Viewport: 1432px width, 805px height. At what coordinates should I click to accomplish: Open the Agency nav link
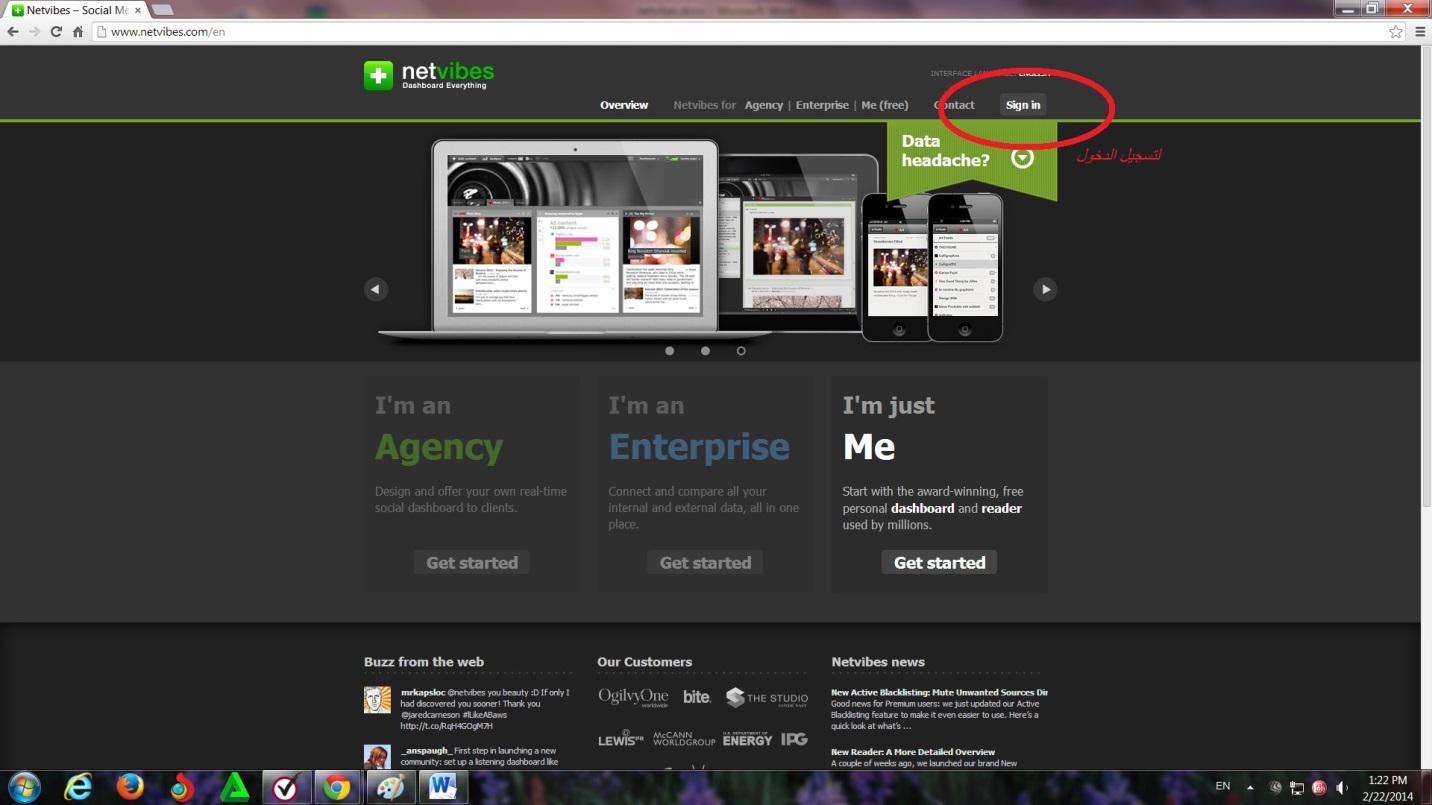pyautogui.click(x=764, y=105)
